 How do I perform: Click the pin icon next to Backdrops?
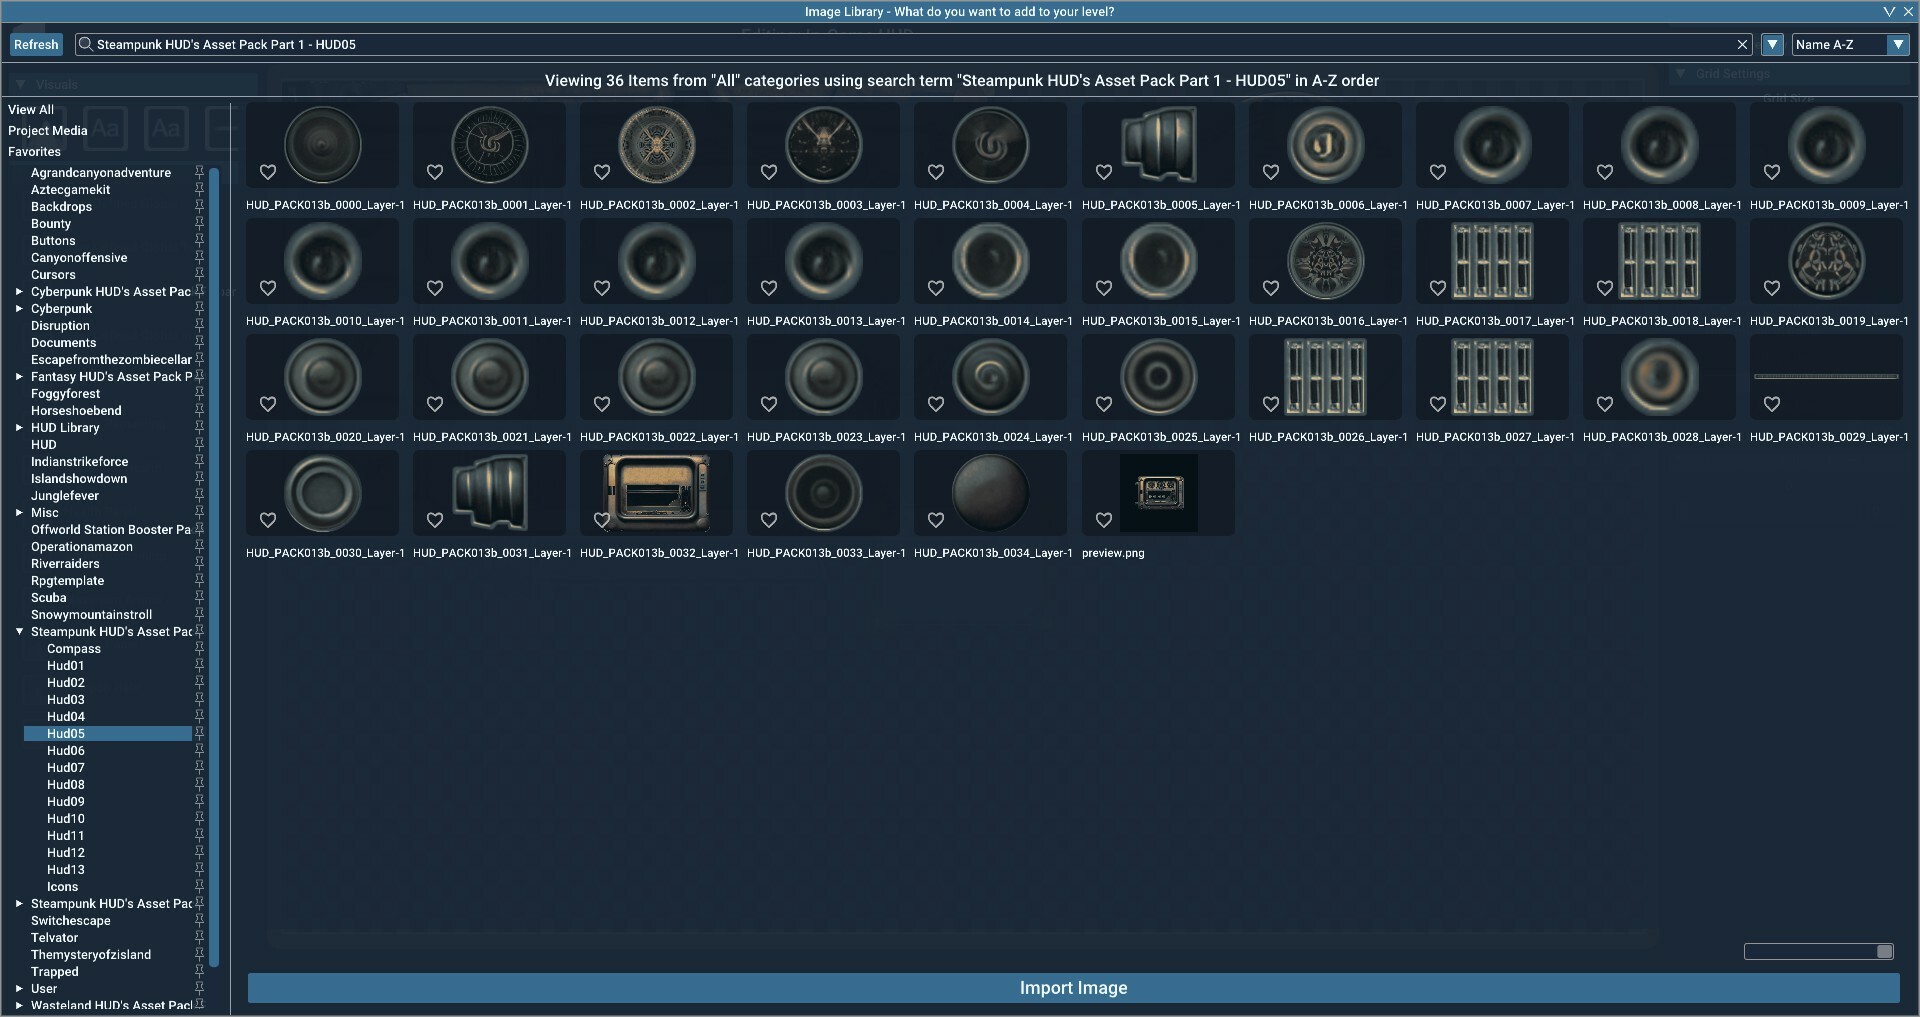tap(200, 207)
